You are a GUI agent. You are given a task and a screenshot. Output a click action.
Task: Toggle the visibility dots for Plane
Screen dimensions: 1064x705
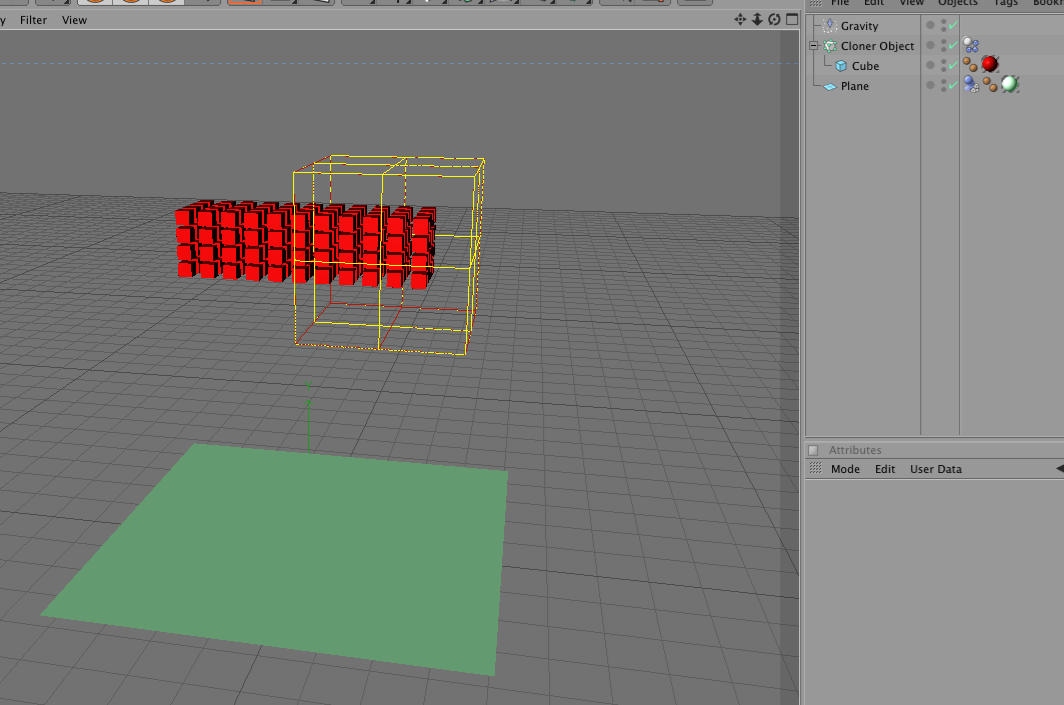point(943,85)
